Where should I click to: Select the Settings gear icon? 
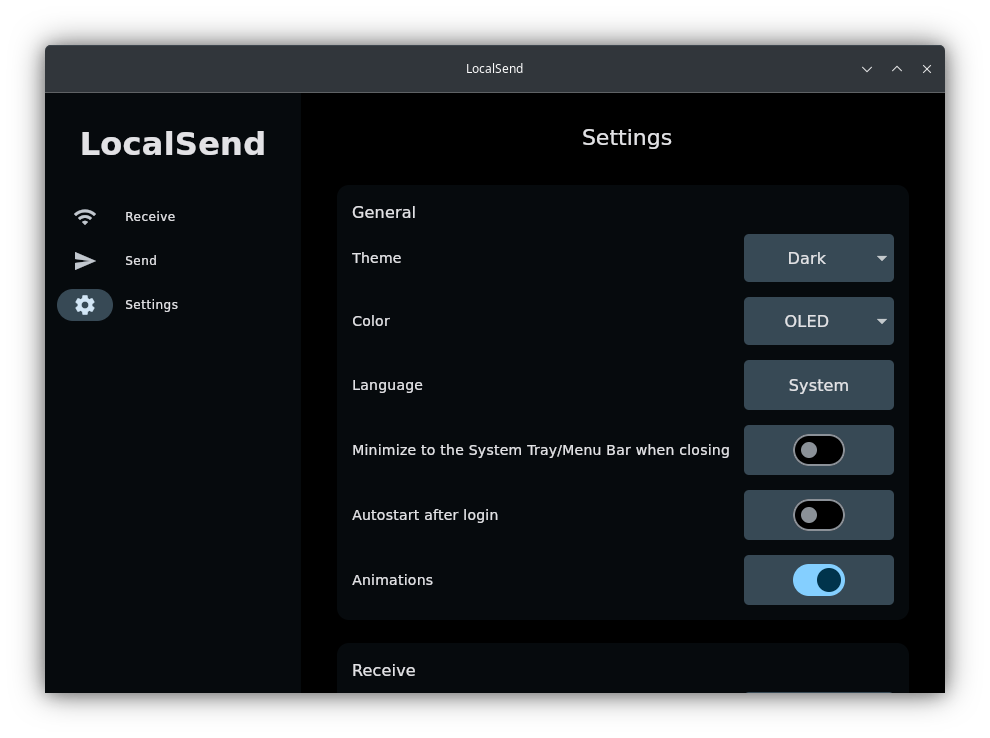click(85, 305)
